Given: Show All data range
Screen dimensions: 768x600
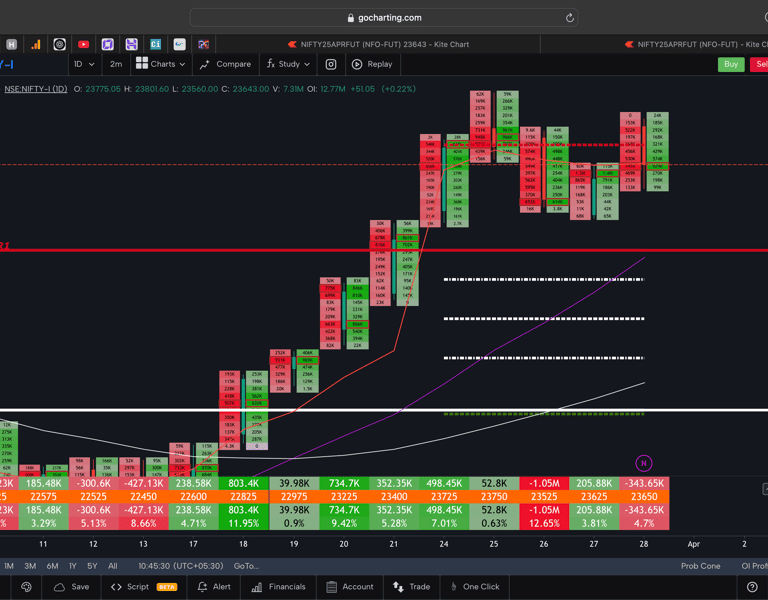Looking at the screenshot, I should [113, 566].
